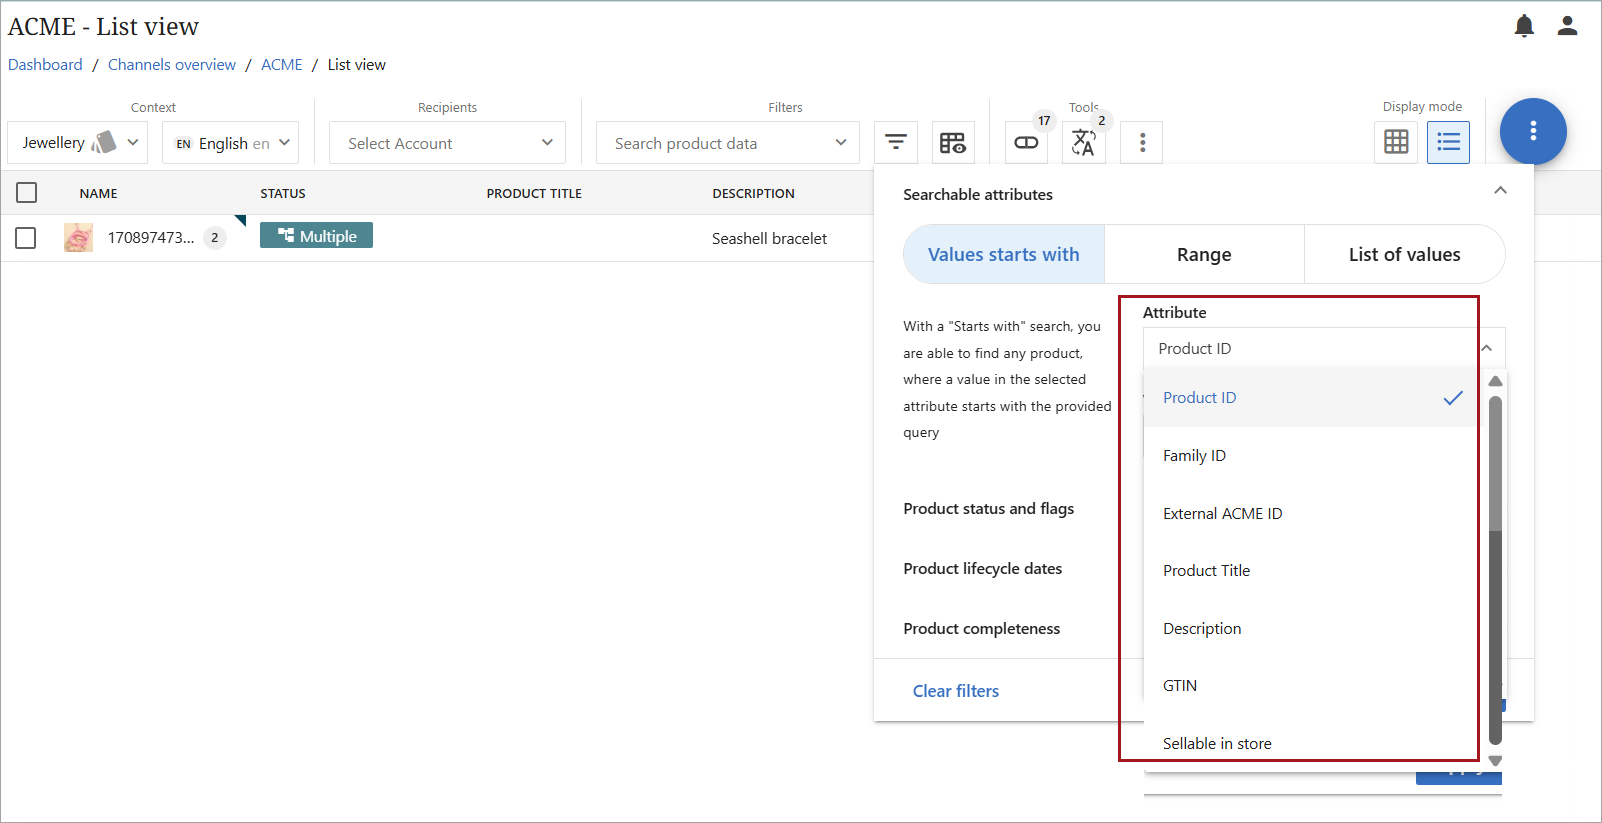Screen dimensions: 1602x823
Task: Expand the Select Account dropdown
Action: [447, 143]
